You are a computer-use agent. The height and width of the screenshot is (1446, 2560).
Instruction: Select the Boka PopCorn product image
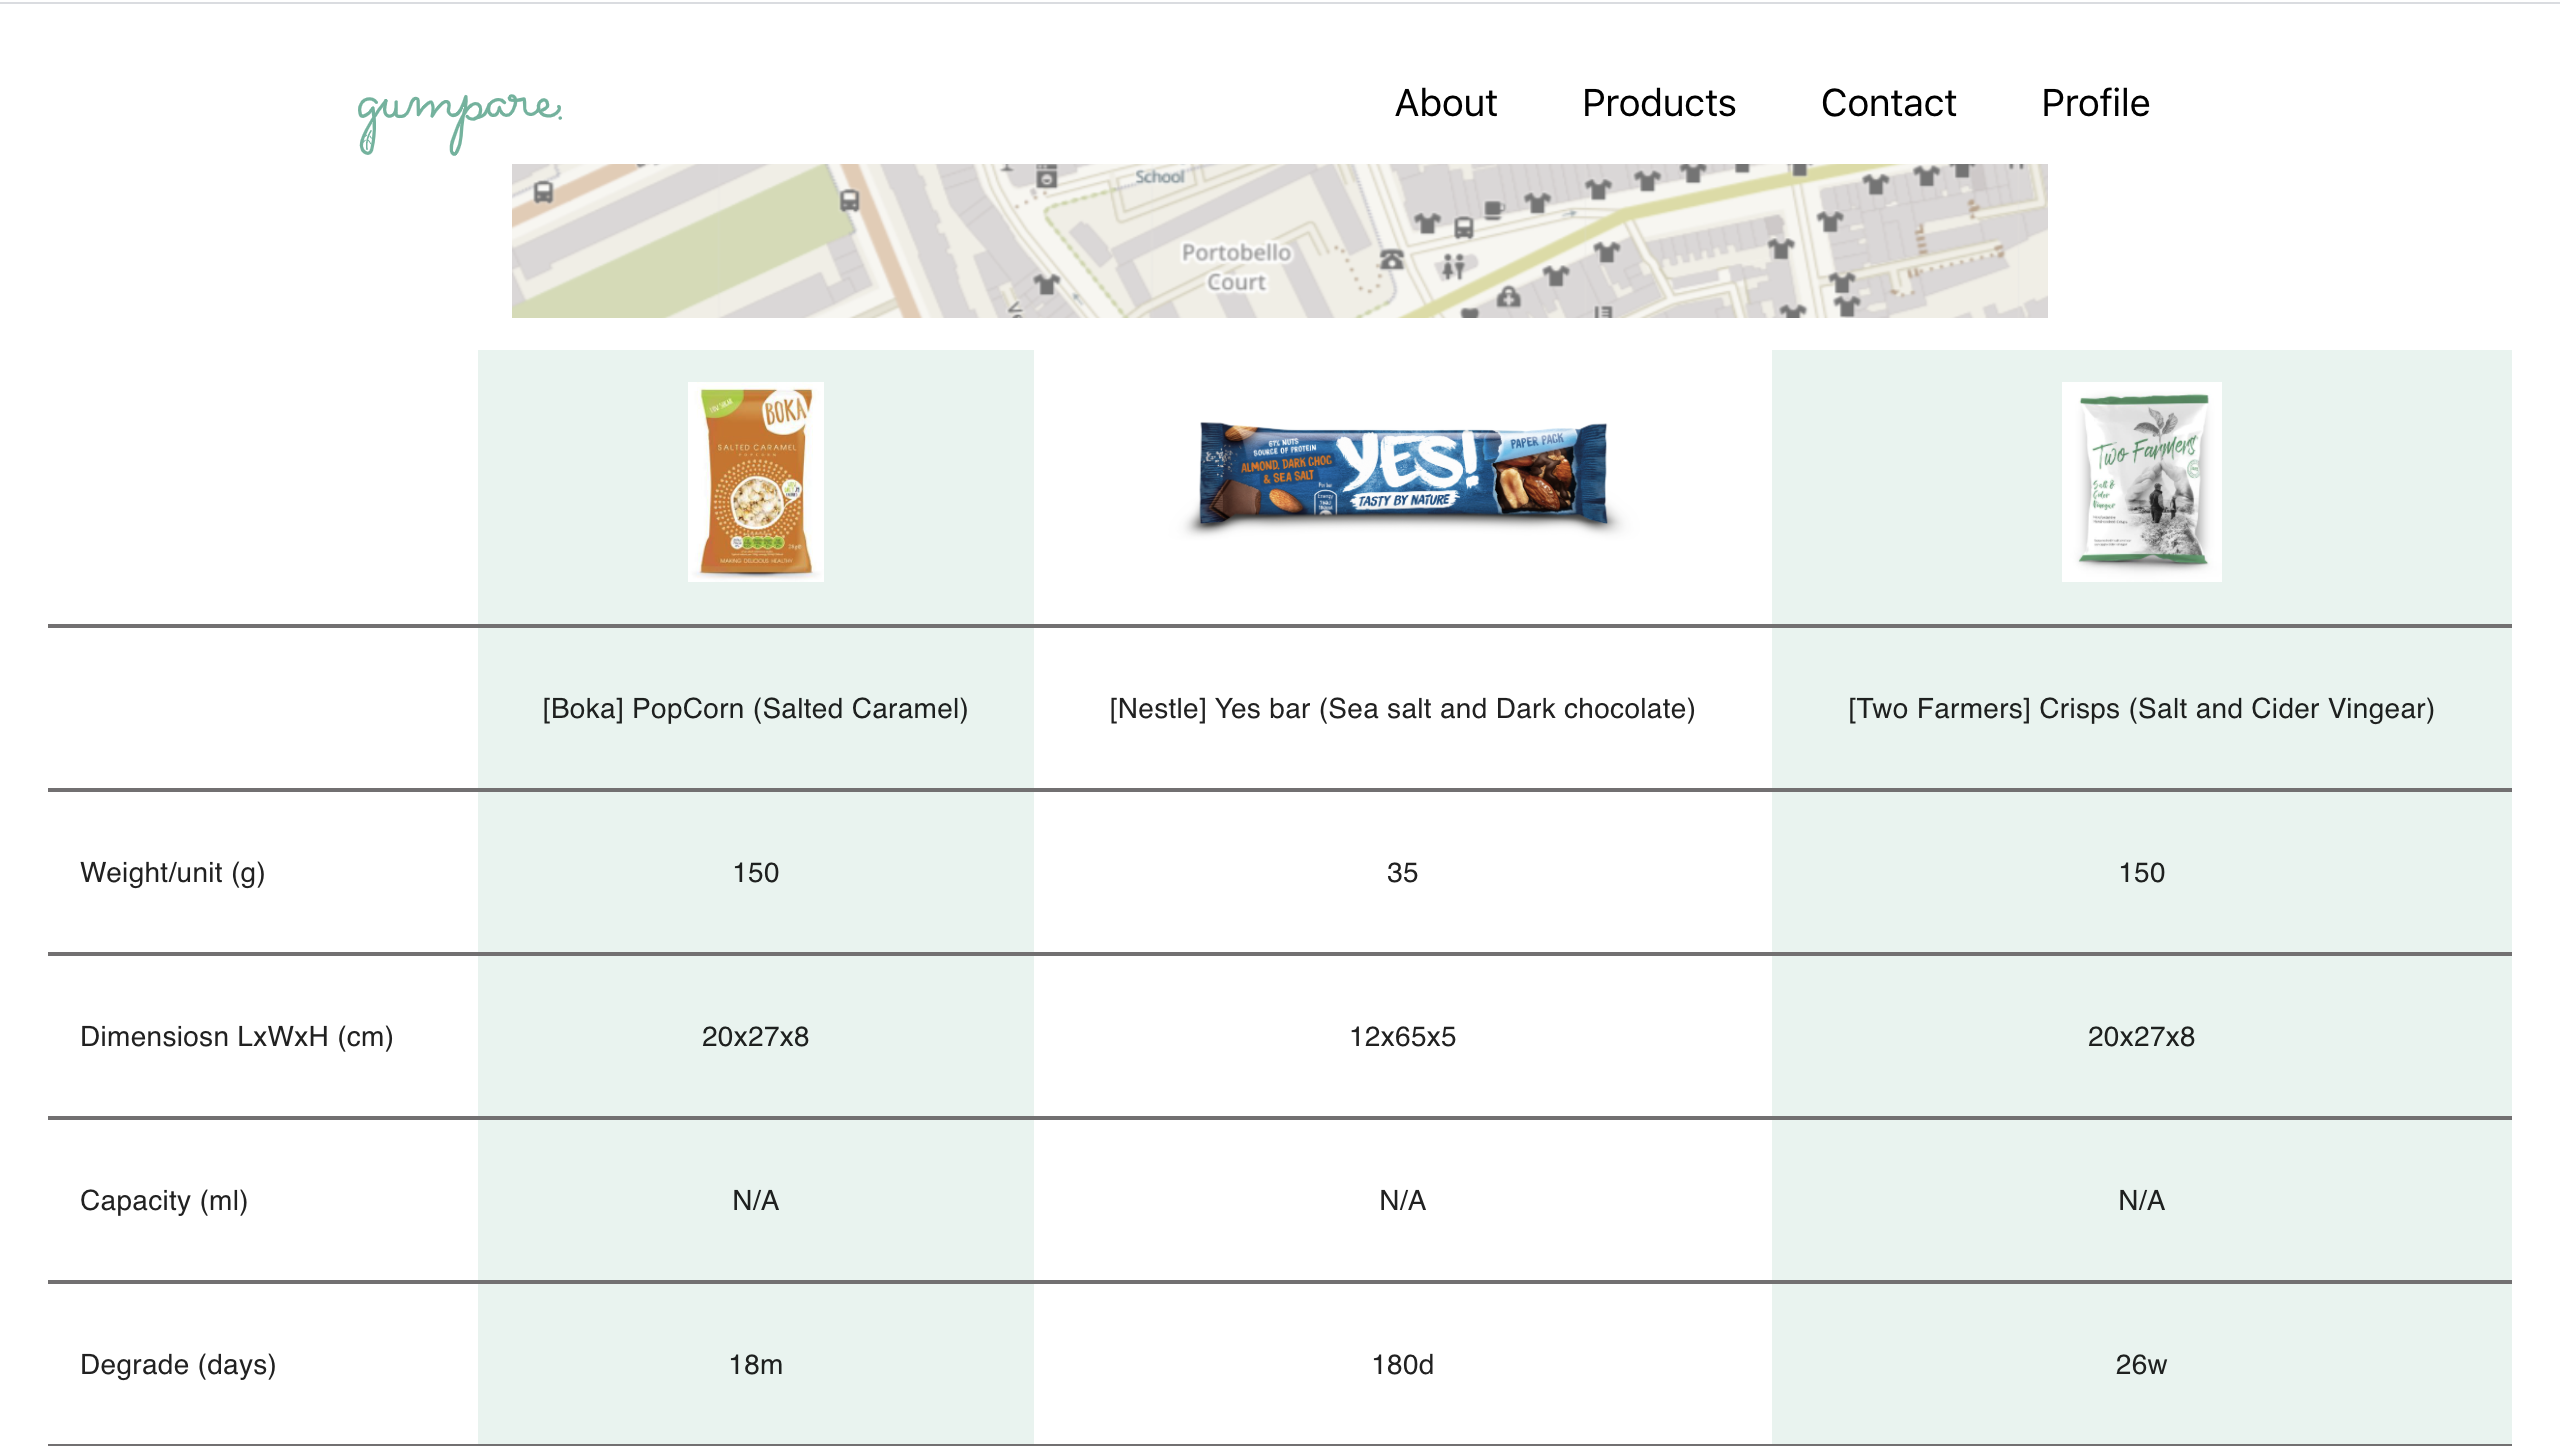[x=756, y=481]
